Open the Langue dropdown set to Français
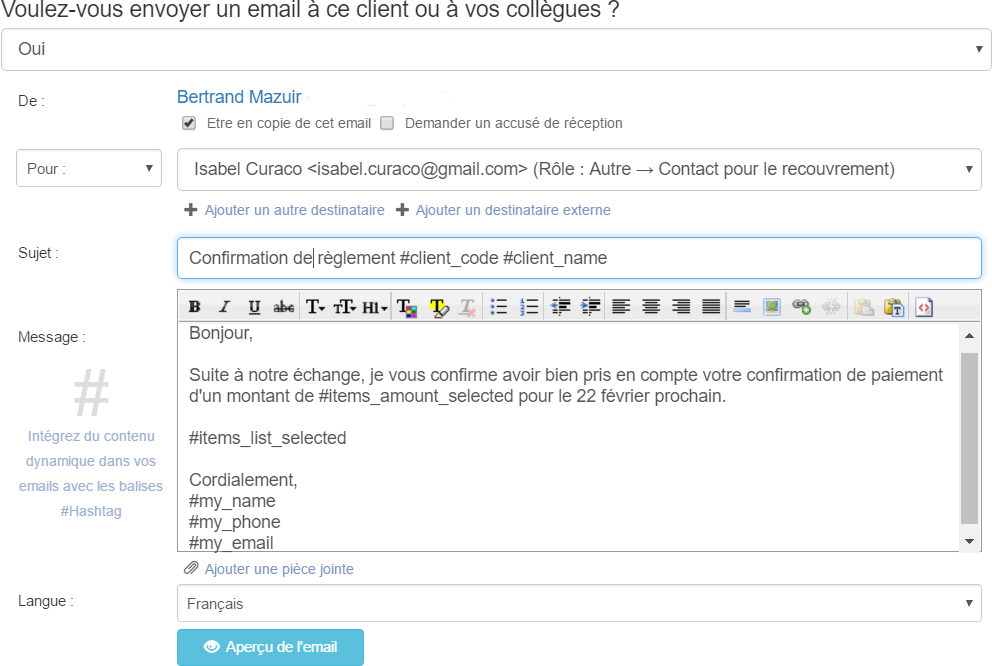Screen dimensions: 992x666 pos(579,604)
